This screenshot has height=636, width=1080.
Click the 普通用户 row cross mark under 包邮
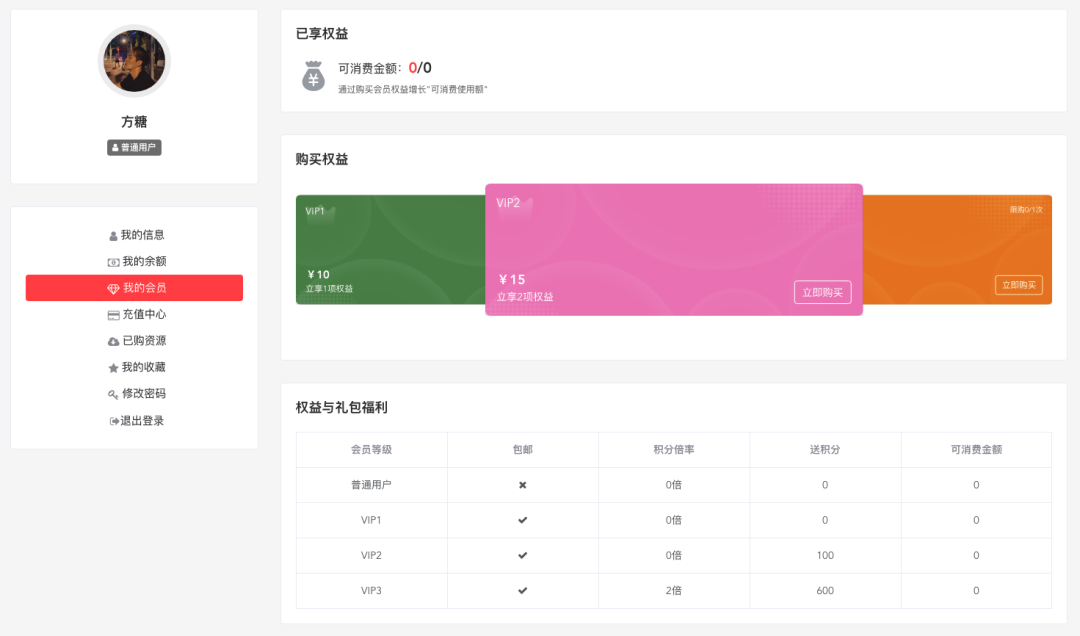pos(522,485)
